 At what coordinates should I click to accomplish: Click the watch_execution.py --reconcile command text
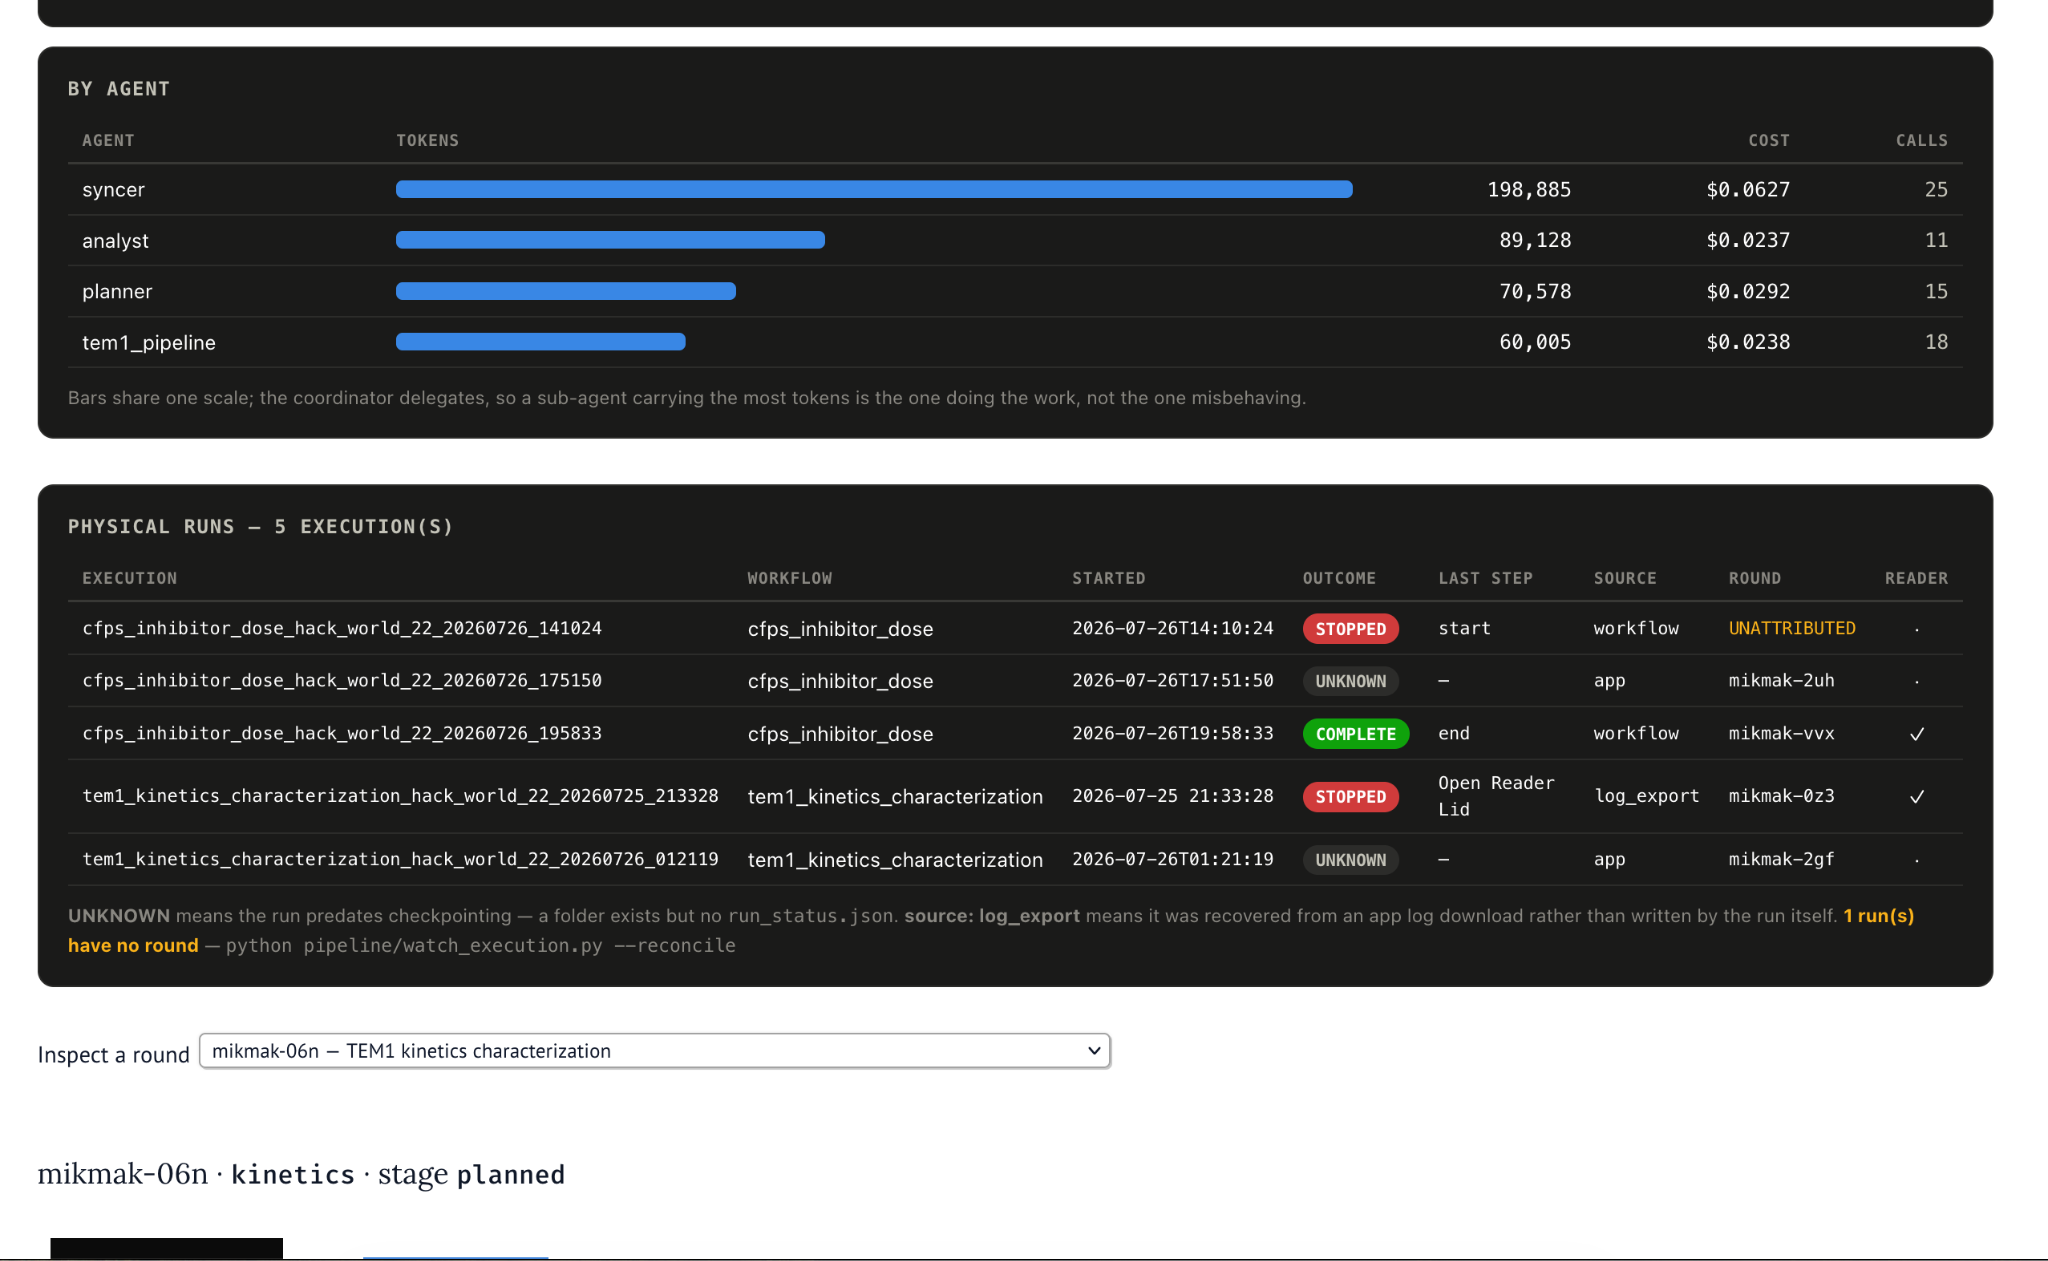click(481, 946)
